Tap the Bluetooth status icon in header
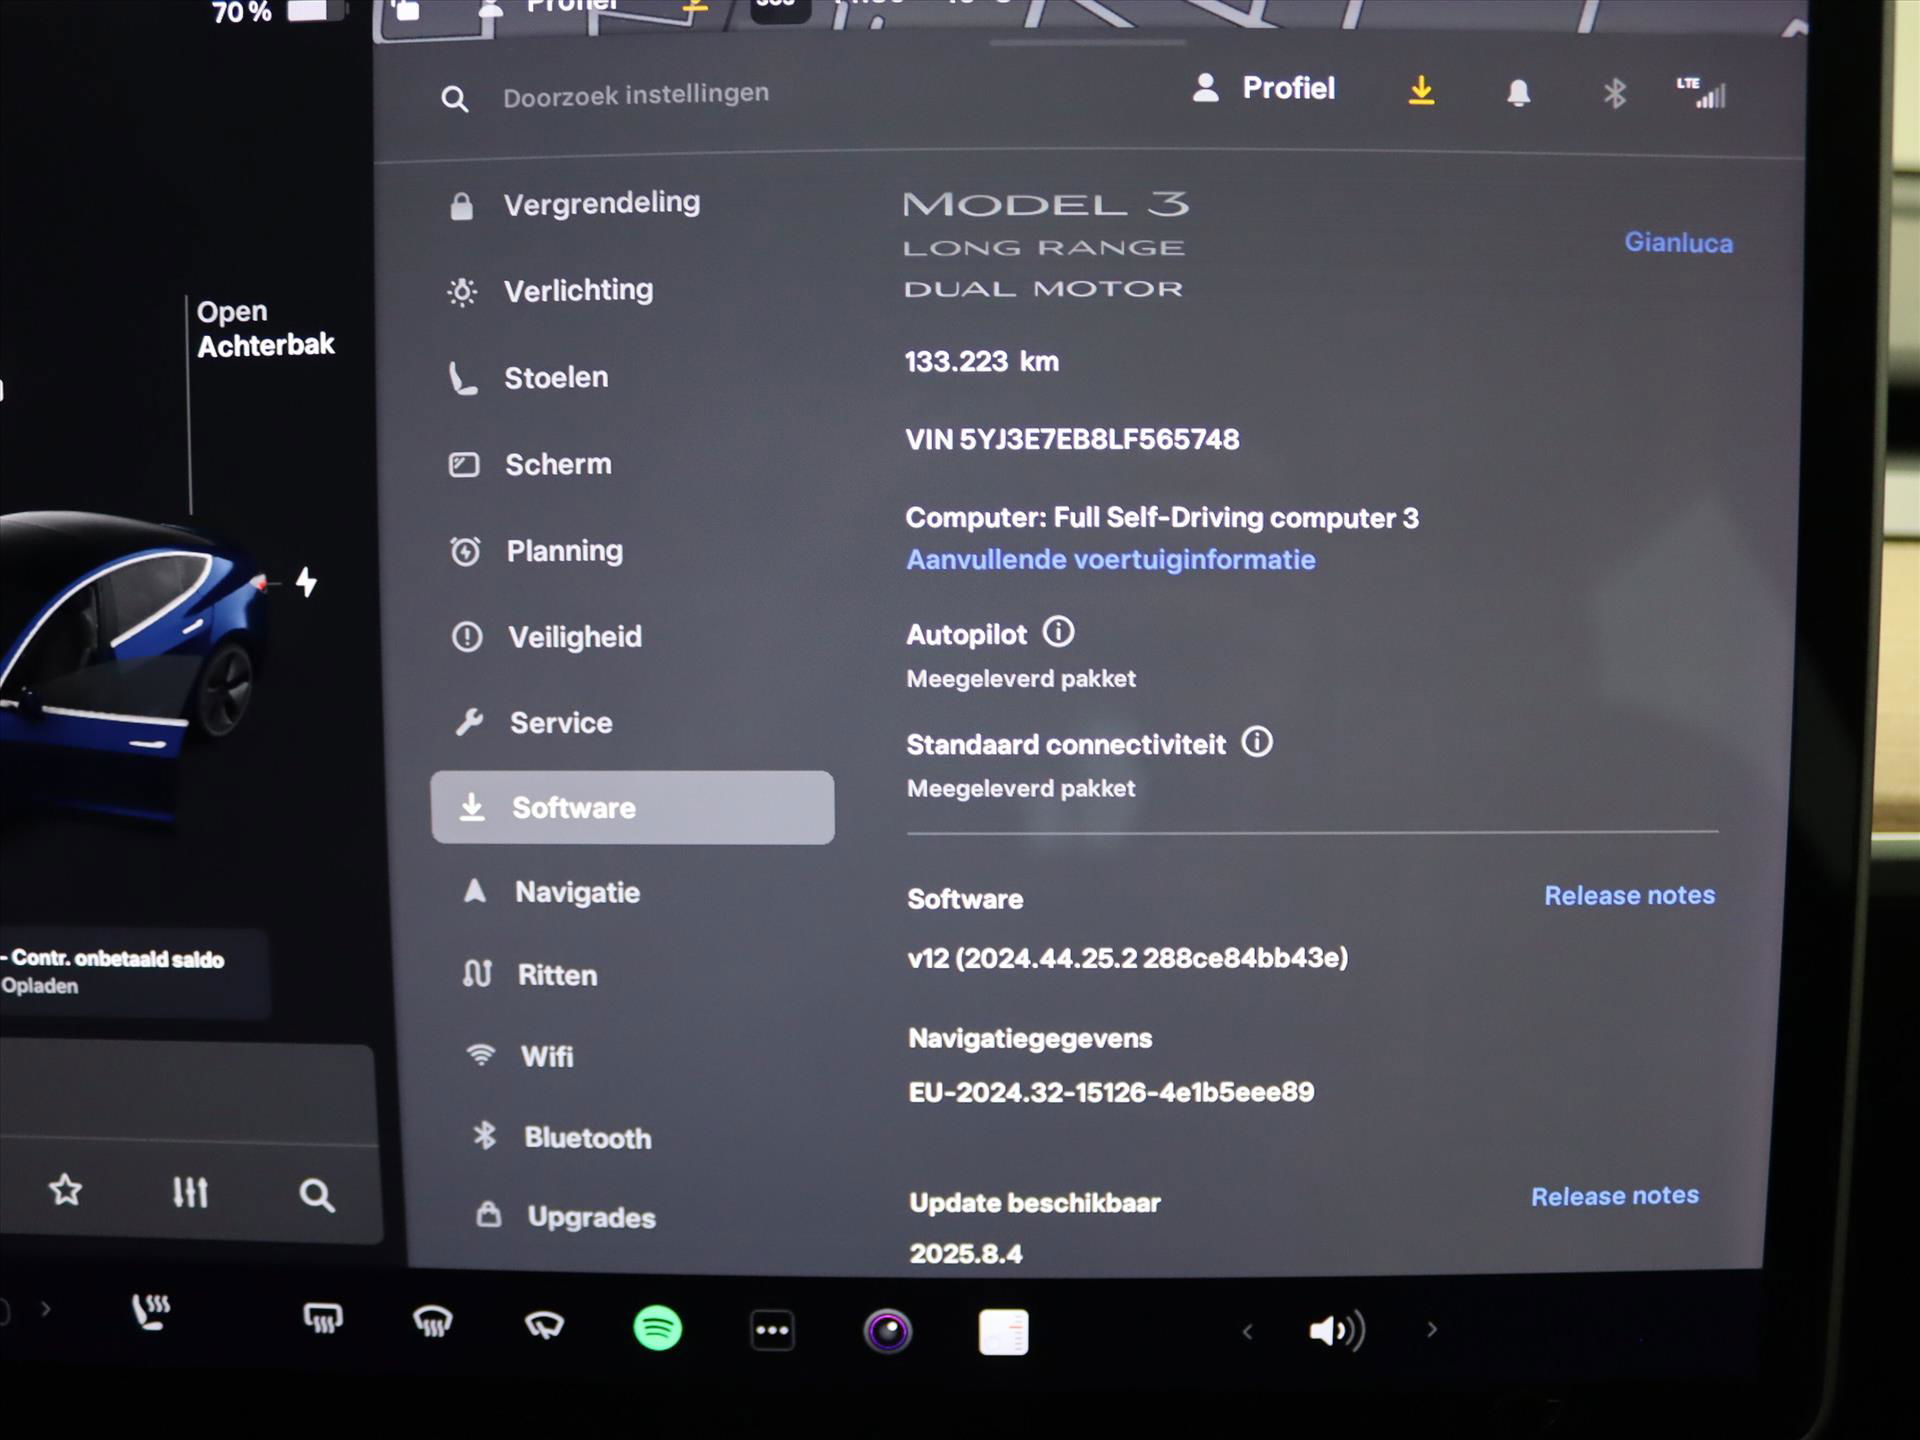This screenshot has width=1920, height=1440. [1614, 94]
